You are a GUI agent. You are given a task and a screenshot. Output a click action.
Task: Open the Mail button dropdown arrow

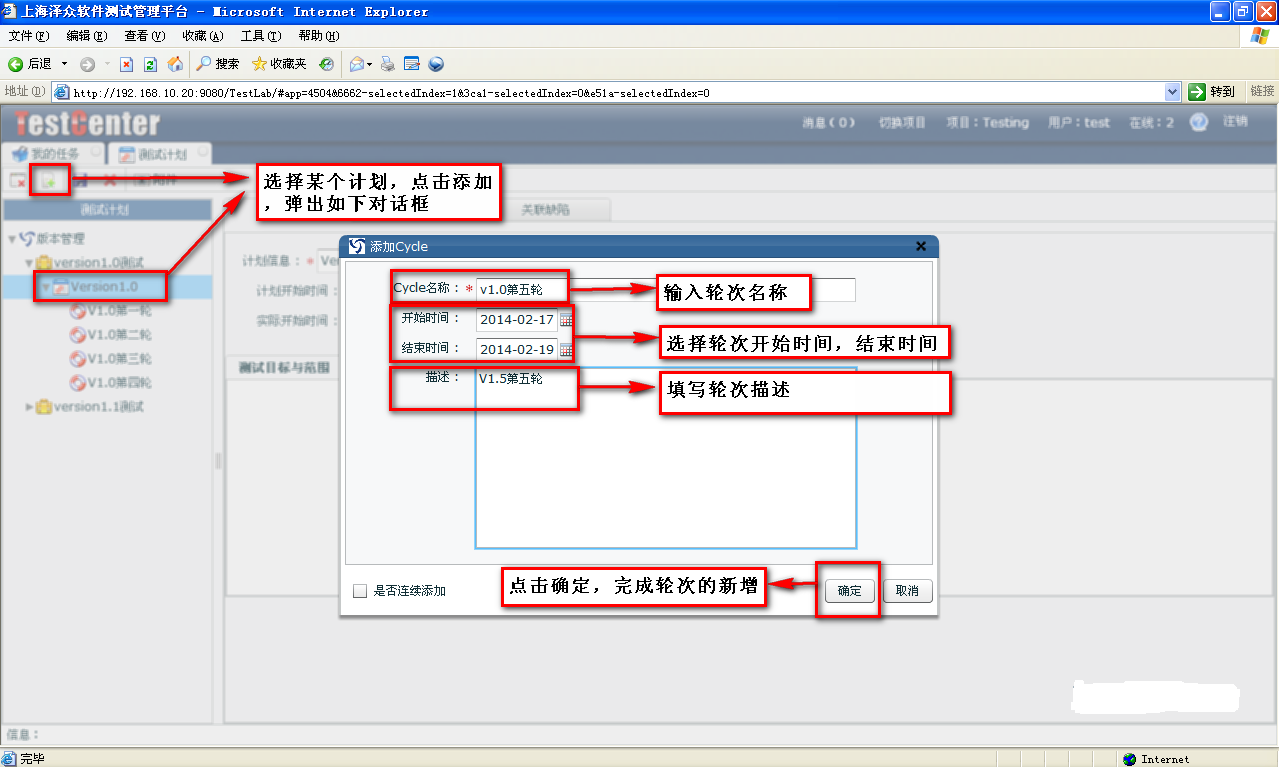[x=370, y=64]
